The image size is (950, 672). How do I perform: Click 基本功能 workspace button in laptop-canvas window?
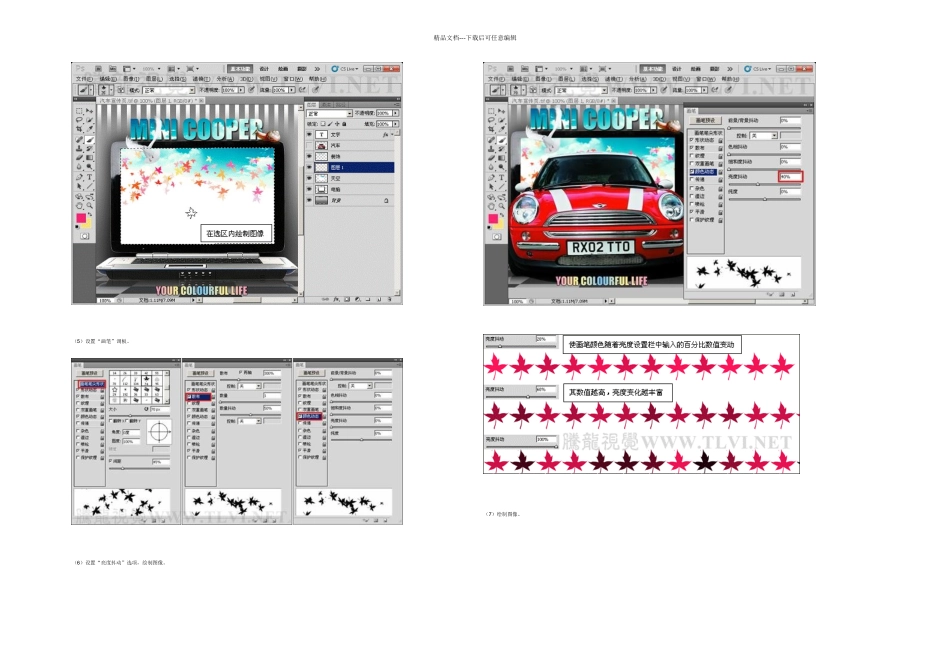click(x=239, y=69)
